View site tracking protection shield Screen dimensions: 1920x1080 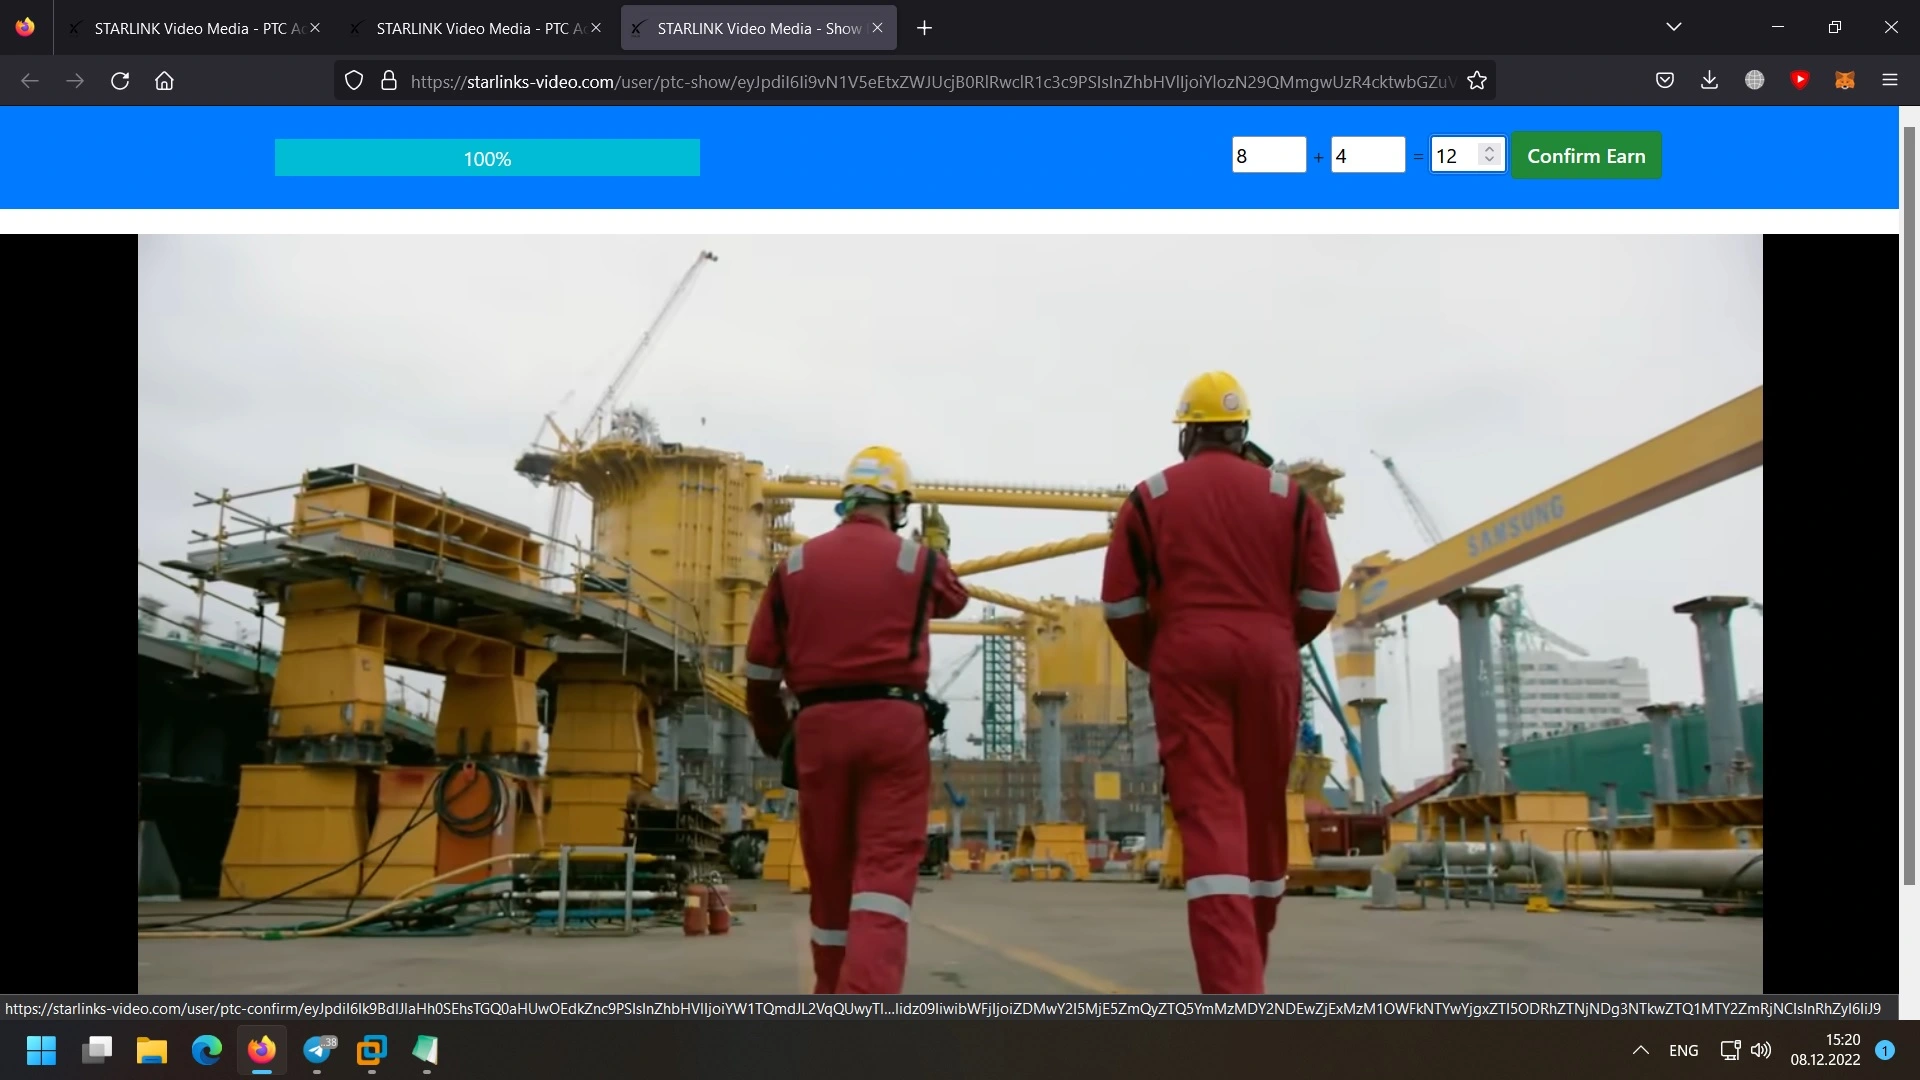(x=353, y=81)
